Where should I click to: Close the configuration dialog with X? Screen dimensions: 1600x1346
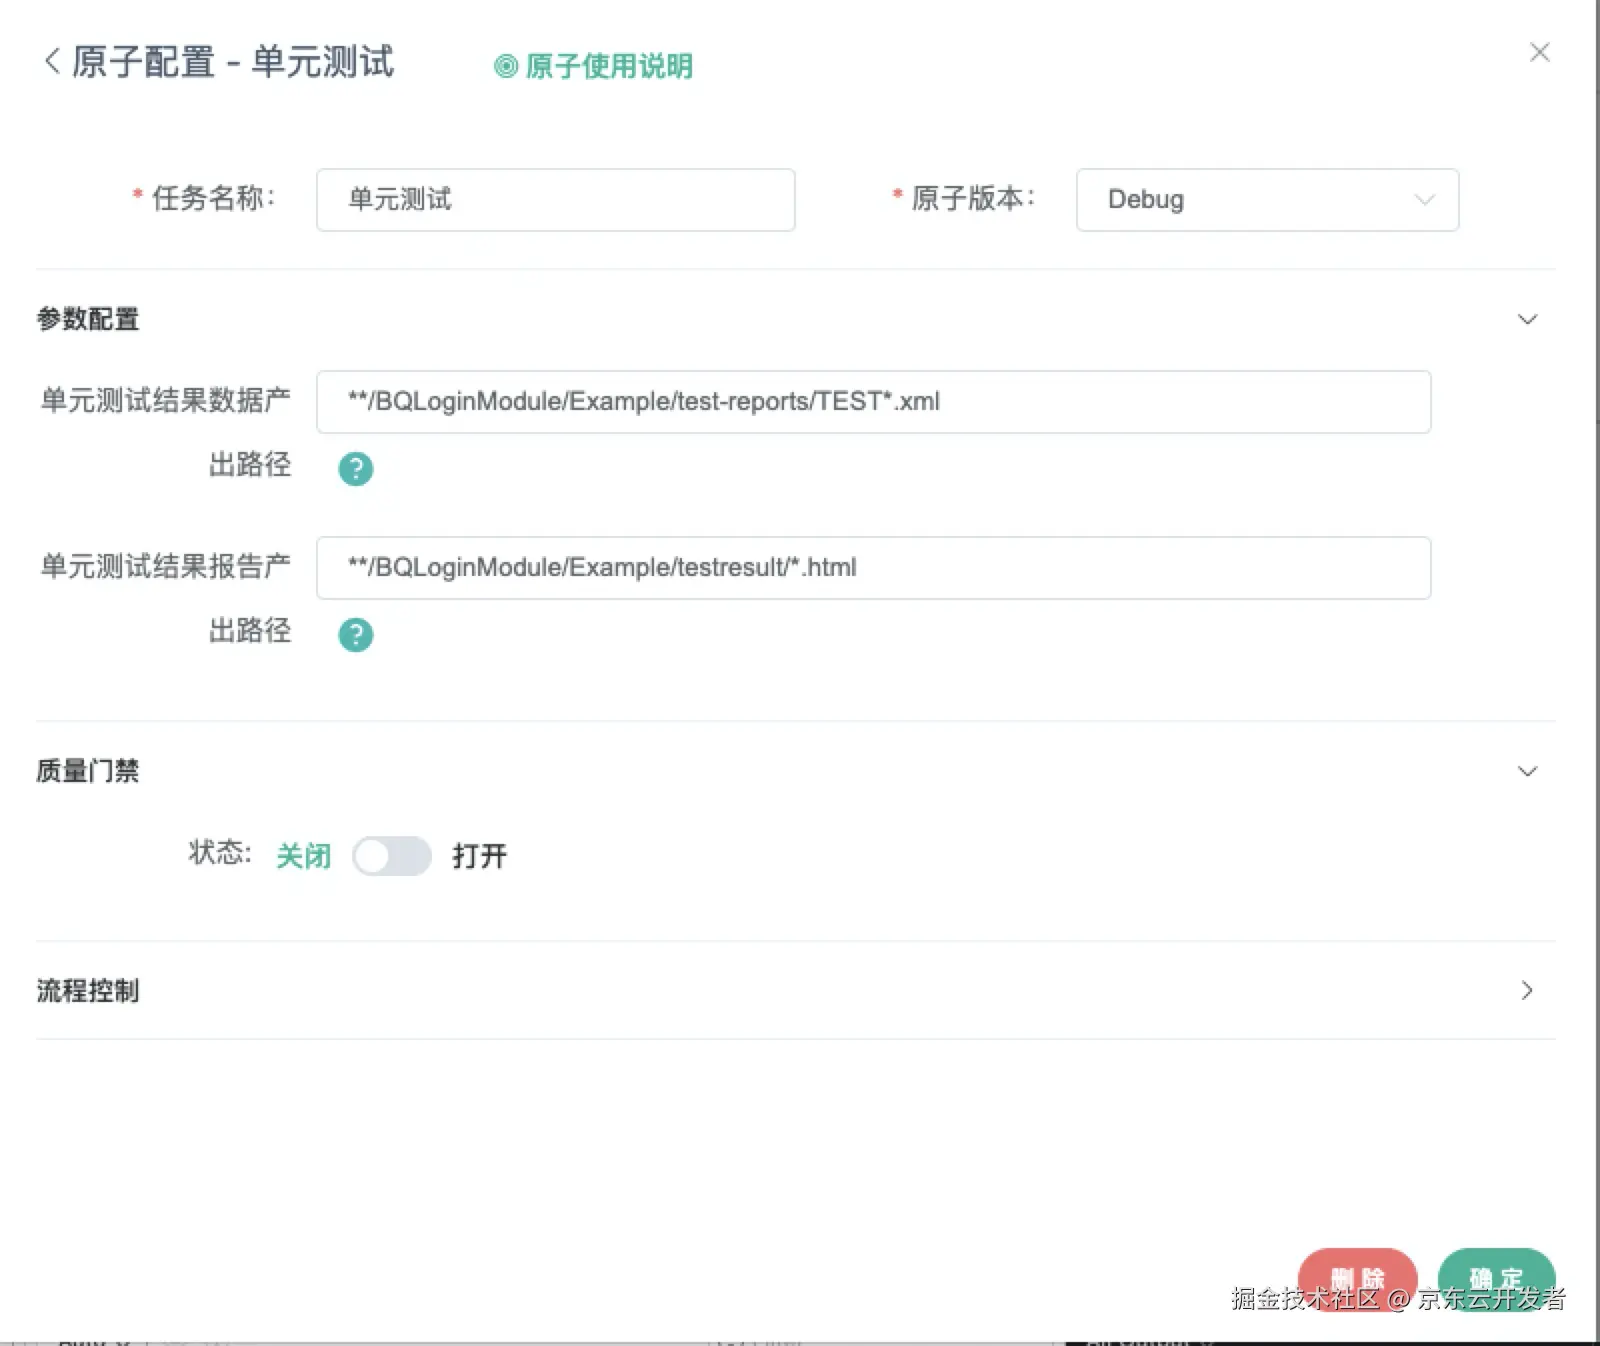pyautogui.click(x=1540, y=52)
